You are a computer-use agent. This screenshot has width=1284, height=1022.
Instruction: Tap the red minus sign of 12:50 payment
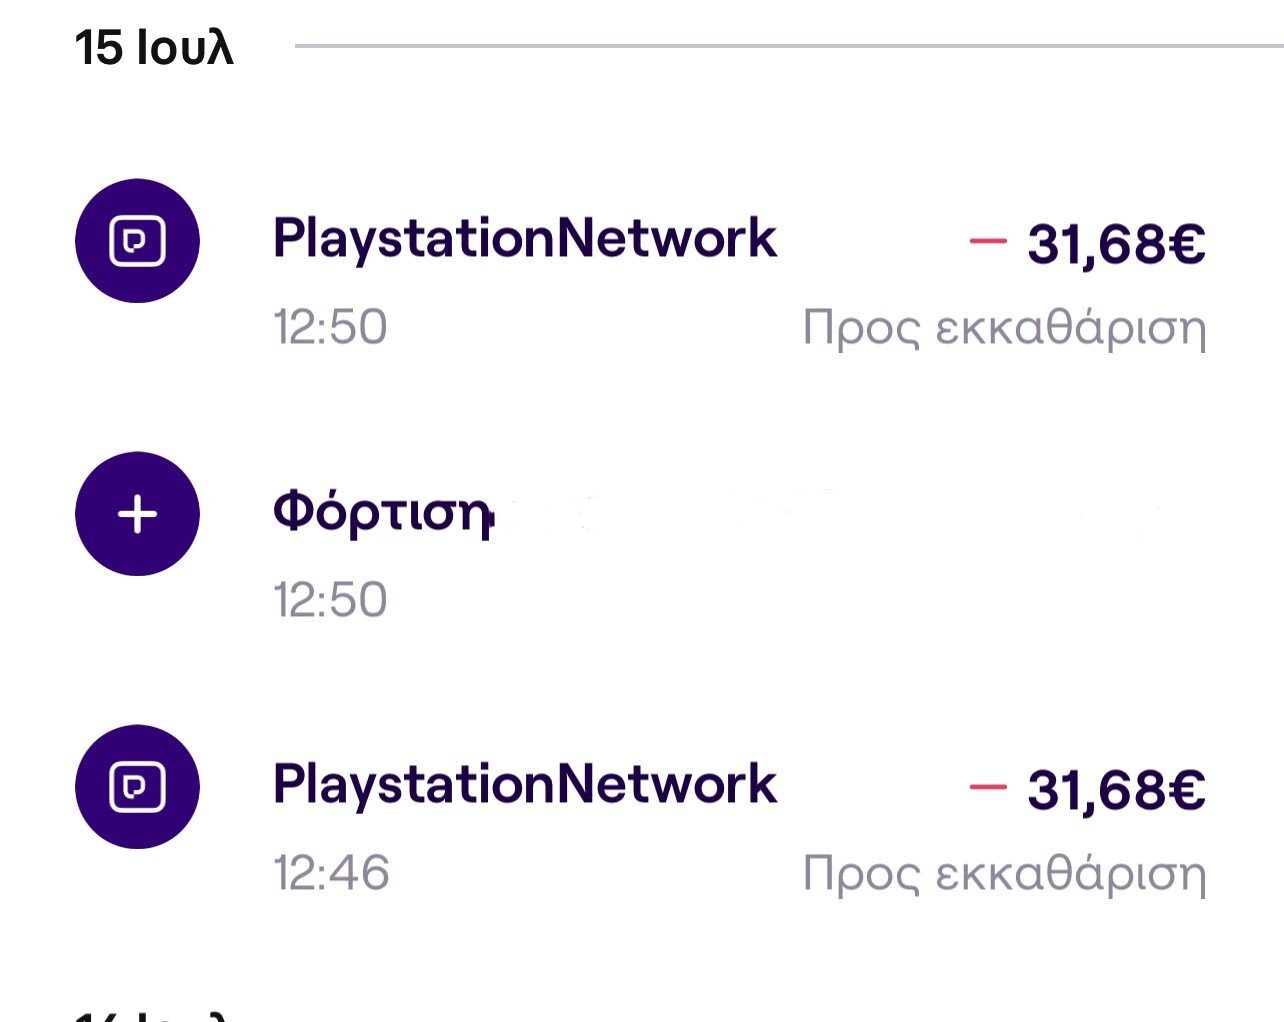(x=987, y=241)
